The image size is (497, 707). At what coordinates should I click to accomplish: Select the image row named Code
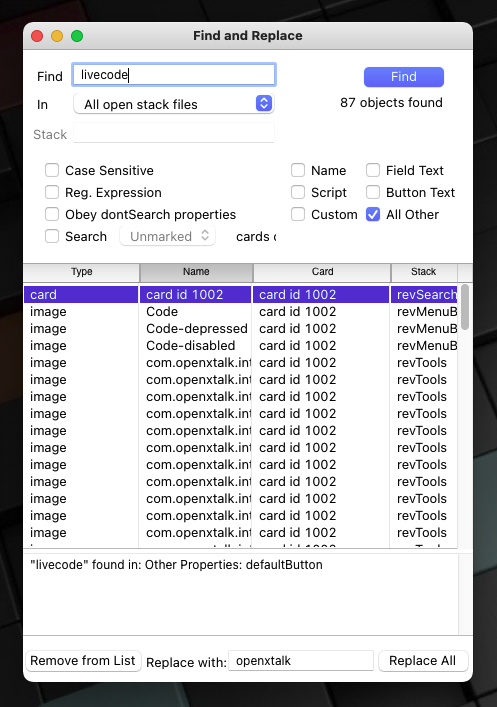(240, 312)
